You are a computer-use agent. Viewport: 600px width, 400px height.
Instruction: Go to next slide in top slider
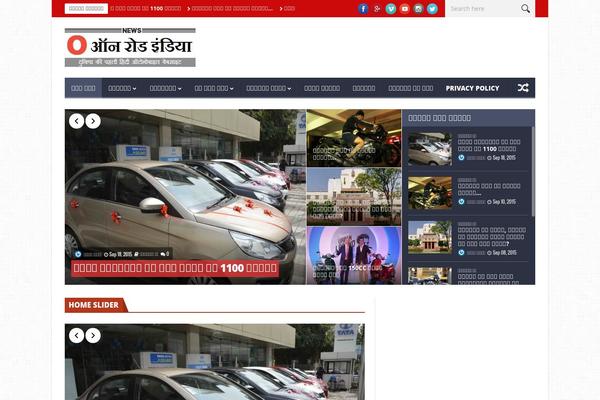(x=93, y=121)
